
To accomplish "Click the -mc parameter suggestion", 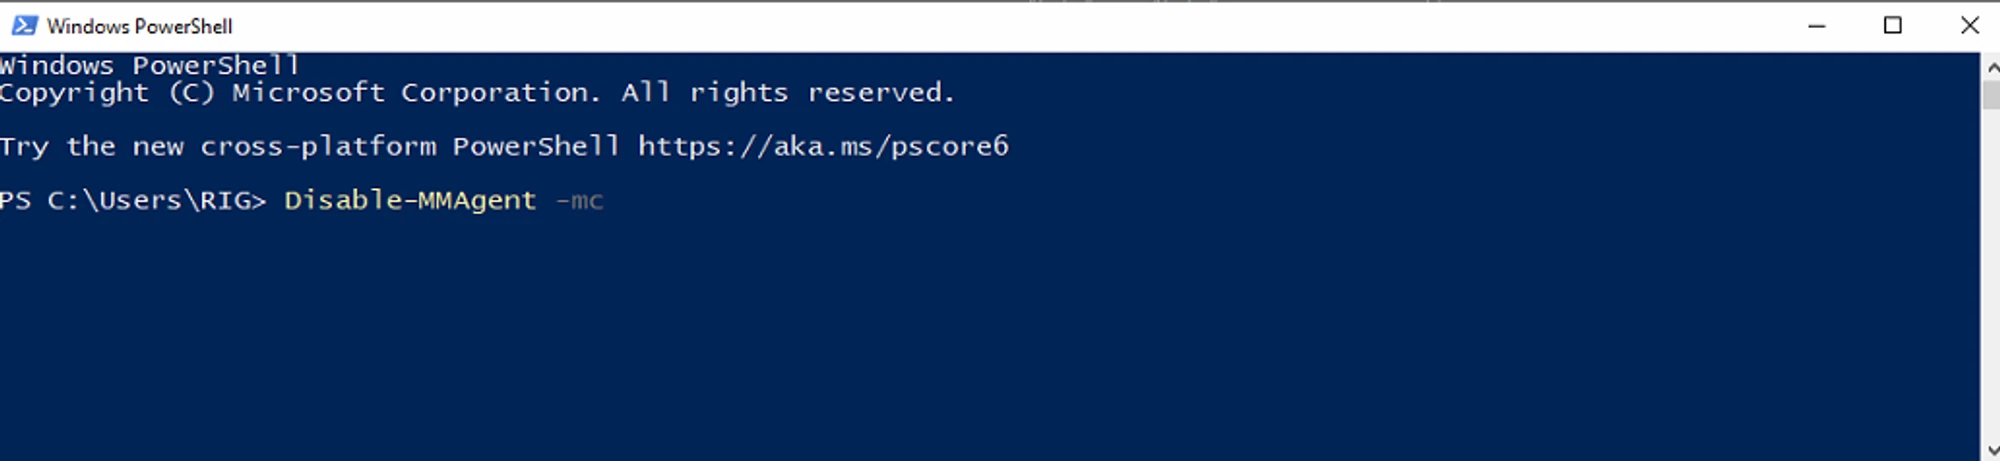I will click(x=579, y=201).
